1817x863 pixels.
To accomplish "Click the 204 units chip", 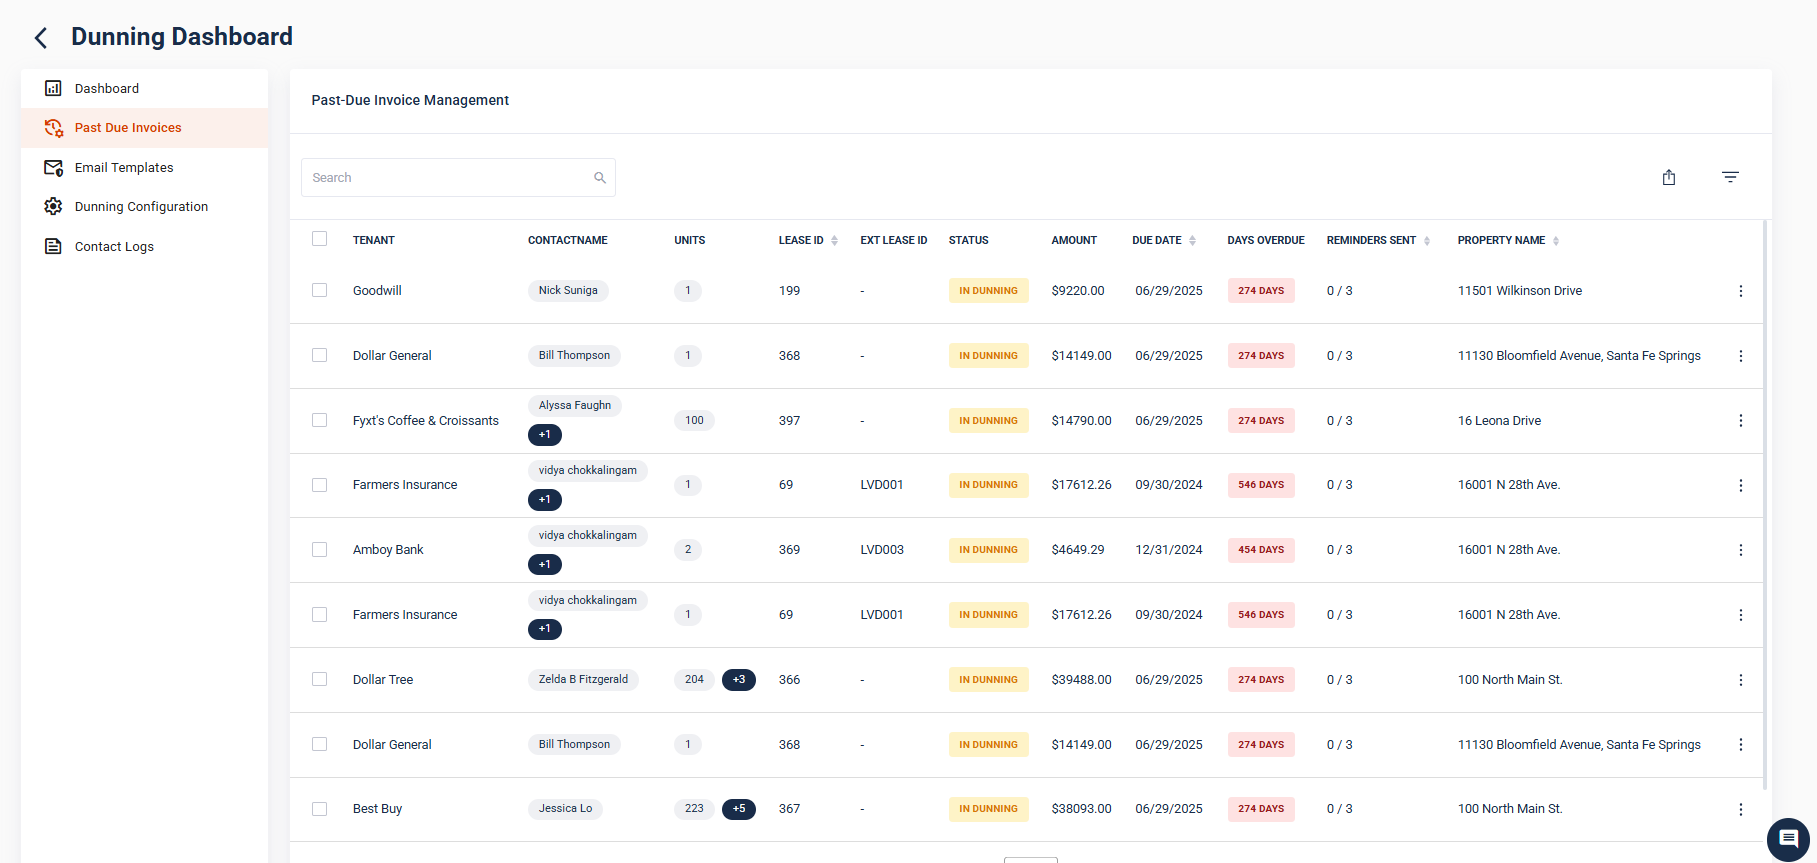I will 694,680.
